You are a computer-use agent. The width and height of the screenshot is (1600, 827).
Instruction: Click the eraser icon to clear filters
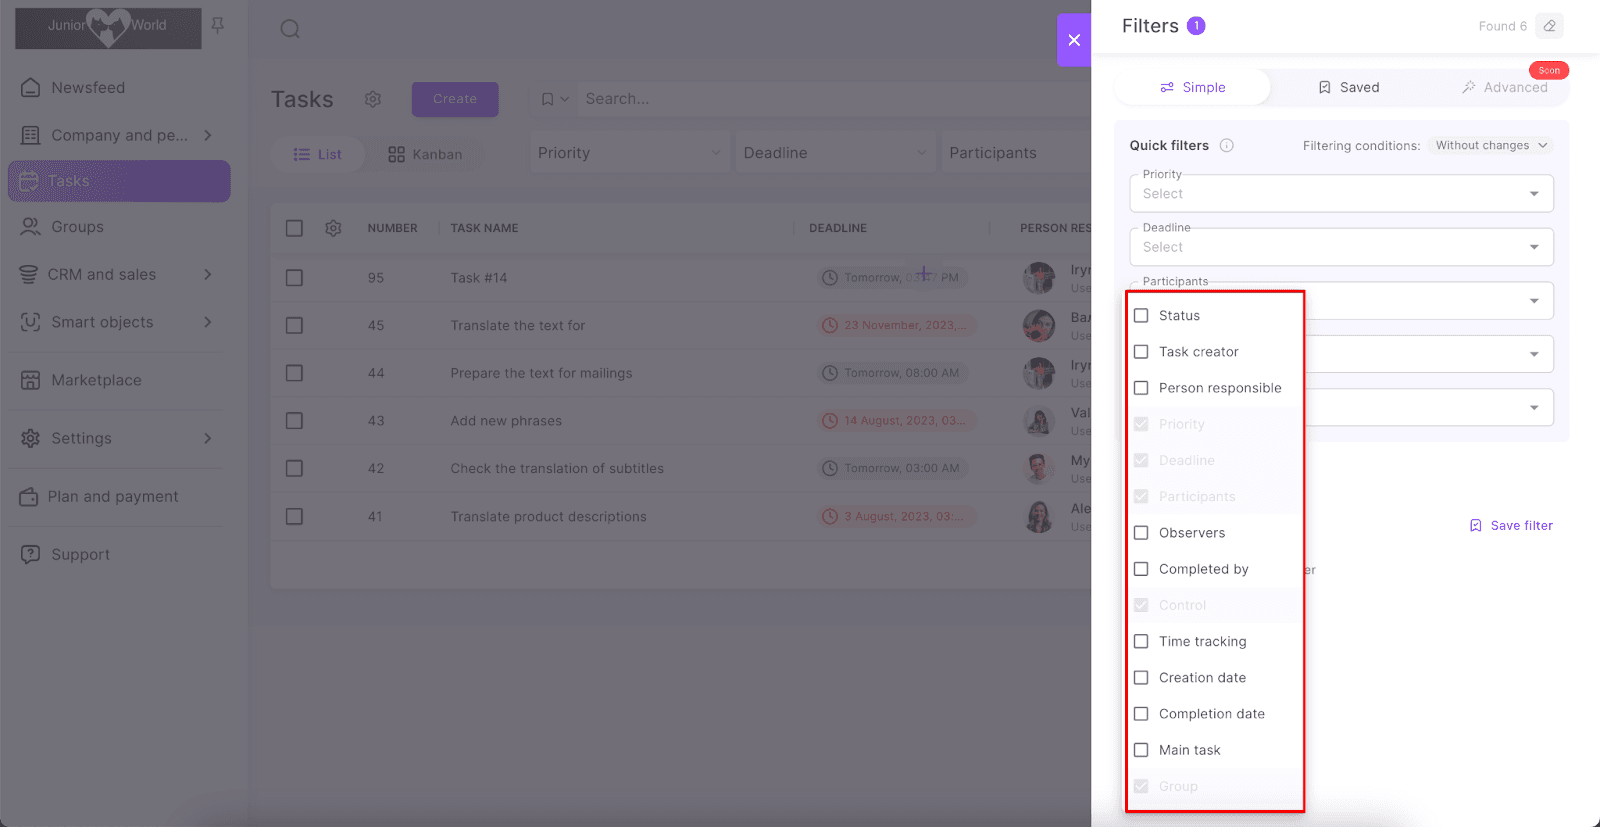tap(1549, 26)
